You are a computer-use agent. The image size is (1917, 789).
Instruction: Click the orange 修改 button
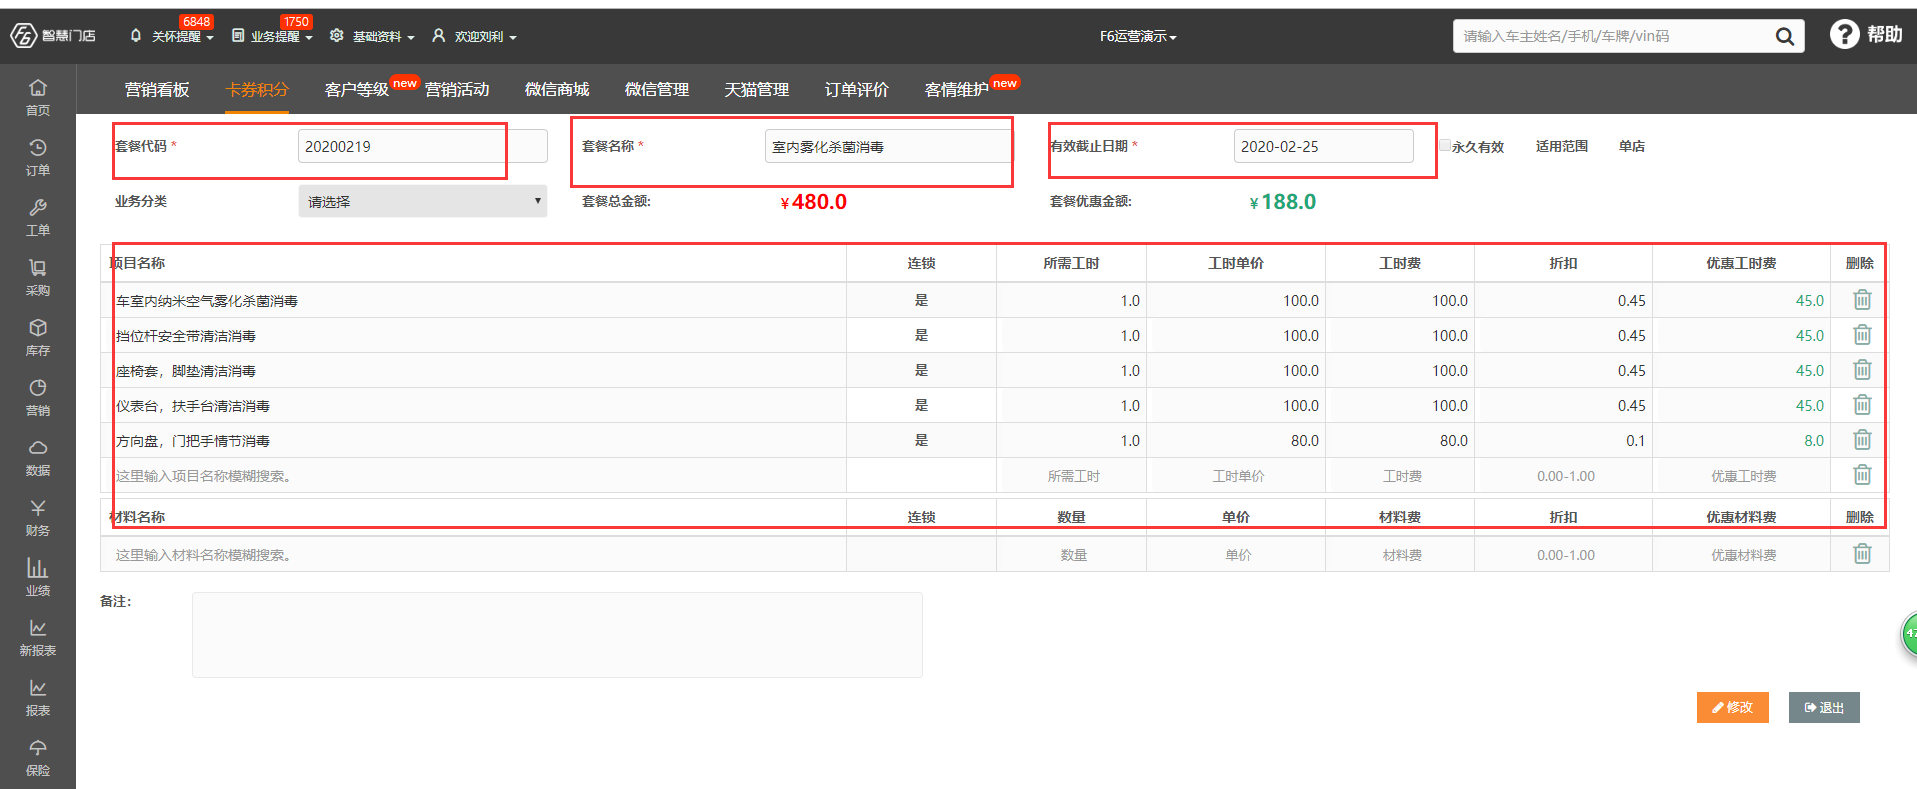1732,707
